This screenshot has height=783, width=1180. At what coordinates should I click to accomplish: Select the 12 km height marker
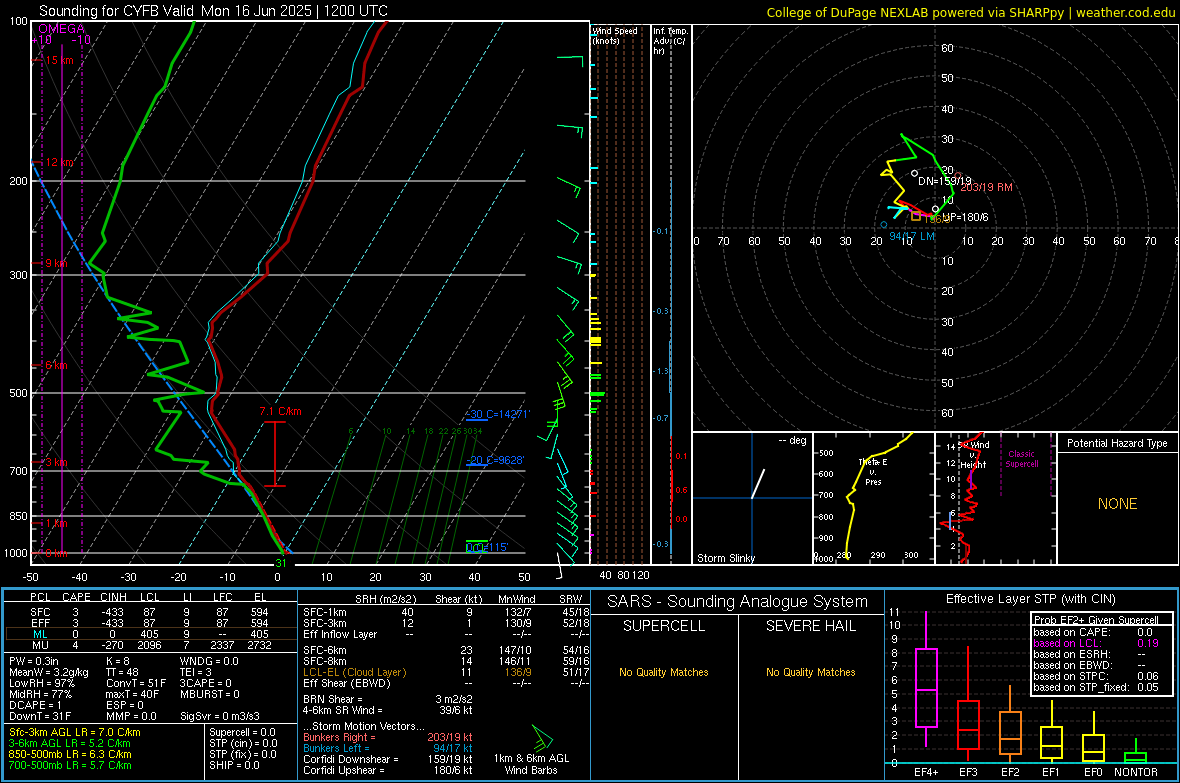click(x=59, y=162)
